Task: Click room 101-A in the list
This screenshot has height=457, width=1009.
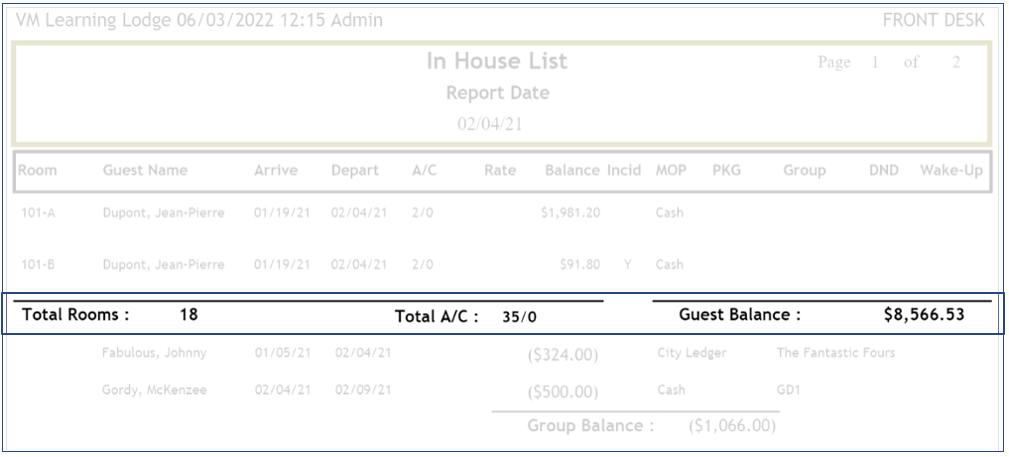Action: tap(38, 212)
